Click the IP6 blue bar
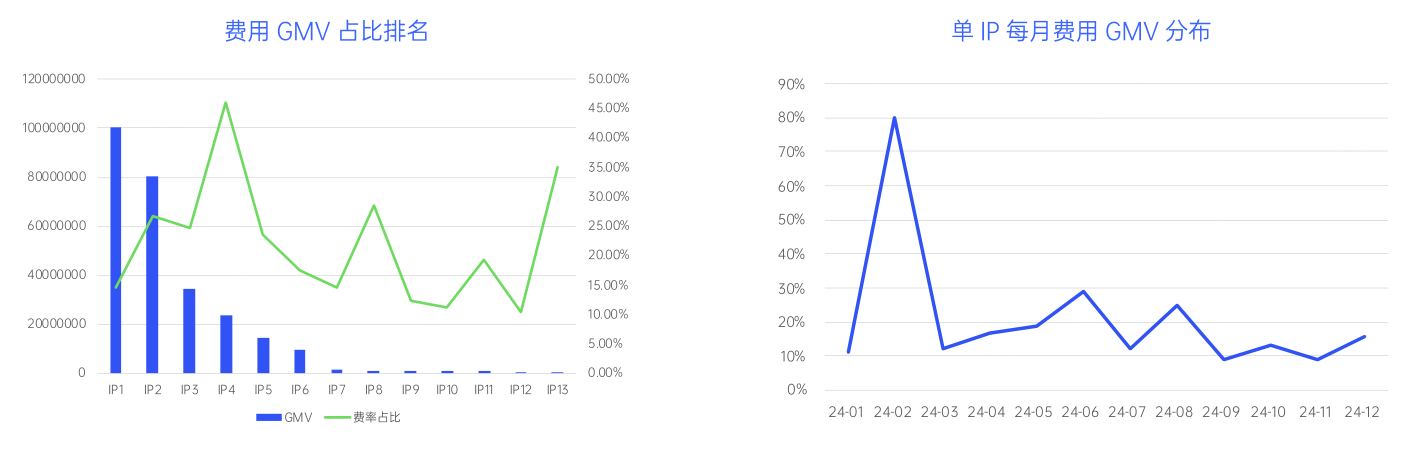The width and height of the screenshot is (1413, 456). pos(299,361)
